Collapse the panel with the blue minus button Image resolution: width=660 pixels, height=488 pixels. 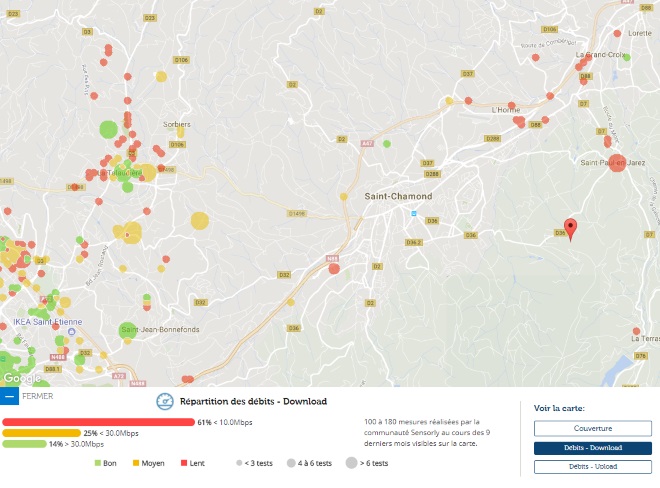[10, 396]
